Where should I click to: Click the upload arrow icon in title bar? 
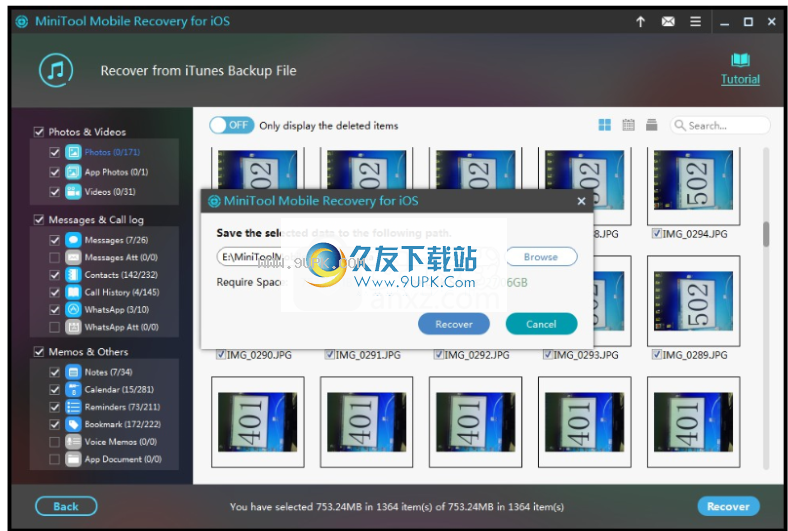tap(640, 22)
